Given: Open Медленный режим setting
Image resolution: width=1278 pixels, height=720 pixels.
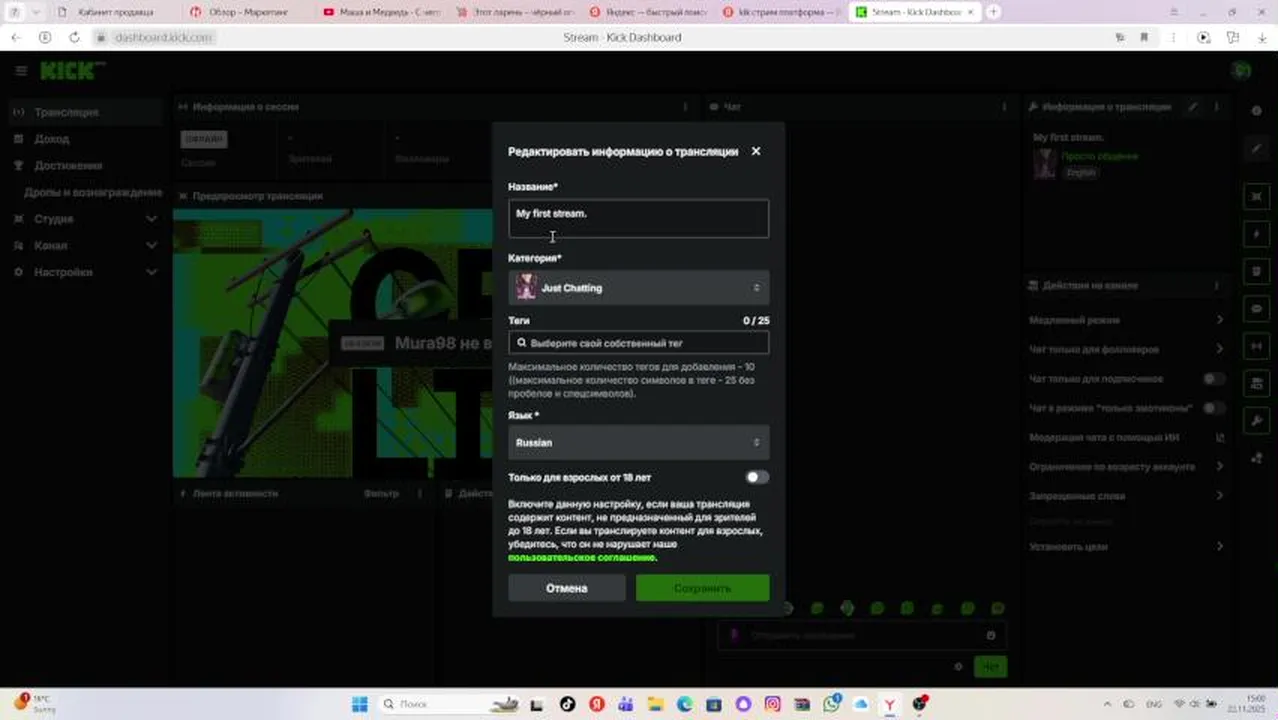Looking at the screenshot, I should tap(1125, 320).
